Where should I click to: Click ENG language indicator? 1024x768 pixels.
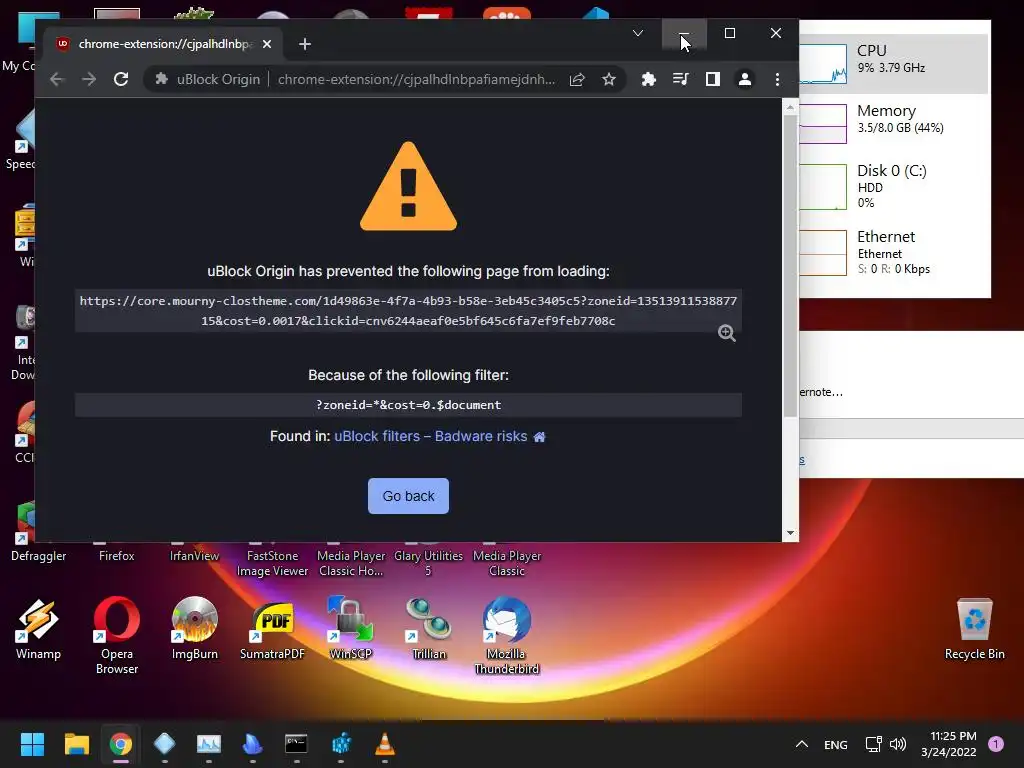(x=835, y=744)
